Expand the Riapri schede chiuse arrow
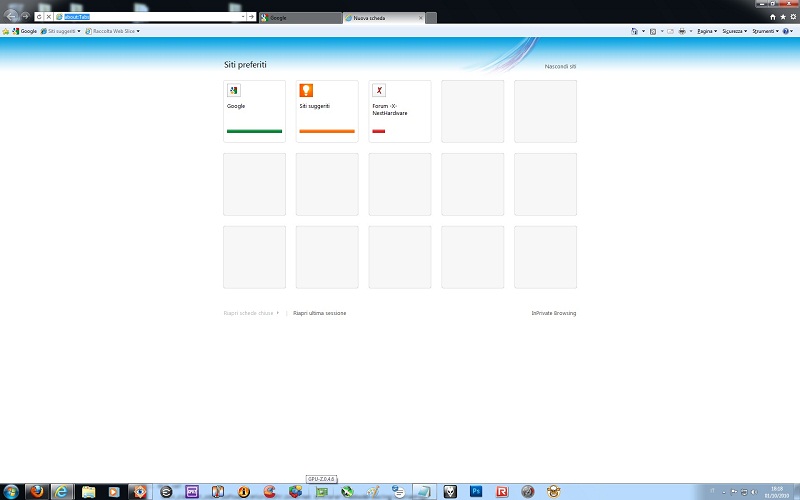The width and height of the screenshot is (800, 500). click(x=278, y=313)
